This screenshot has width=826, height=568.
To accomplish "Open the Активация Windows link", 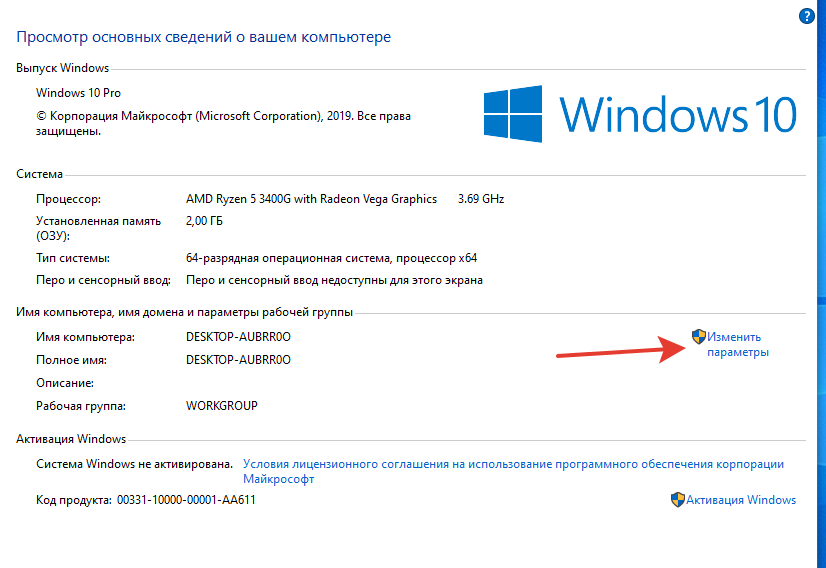I will tap(741, 500).
